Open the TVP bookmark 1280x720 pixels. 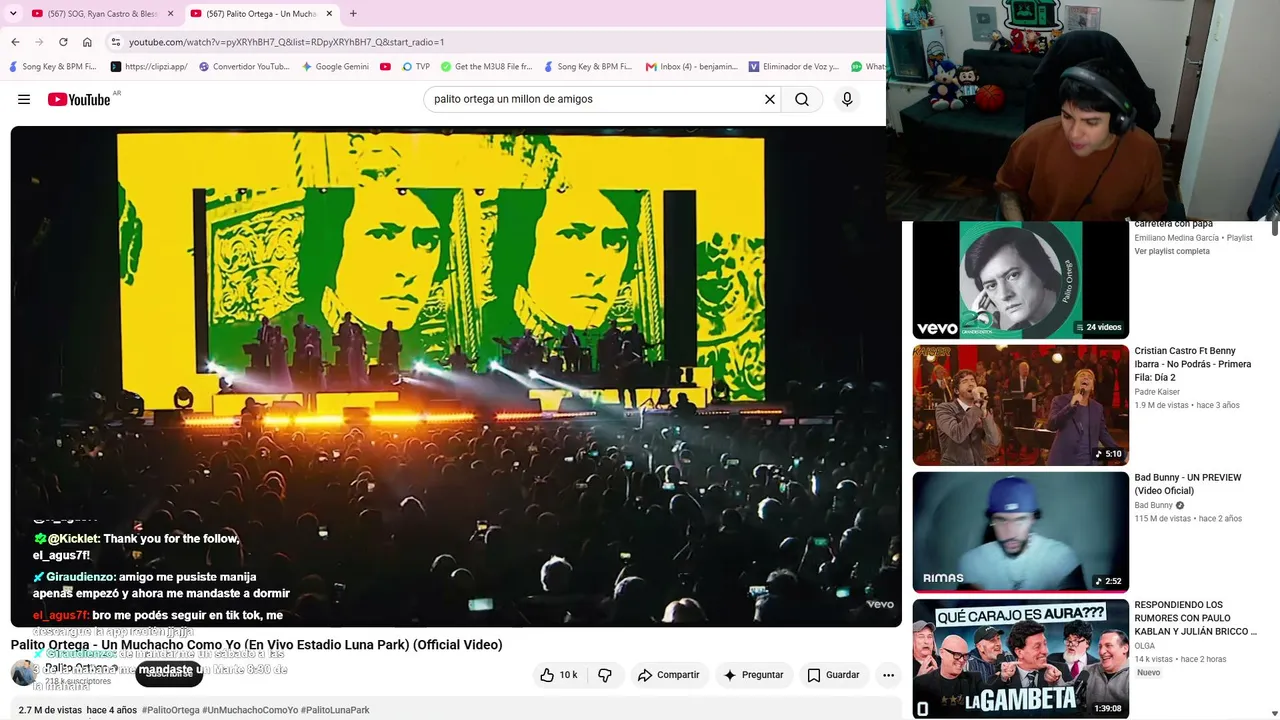point(416,67)
